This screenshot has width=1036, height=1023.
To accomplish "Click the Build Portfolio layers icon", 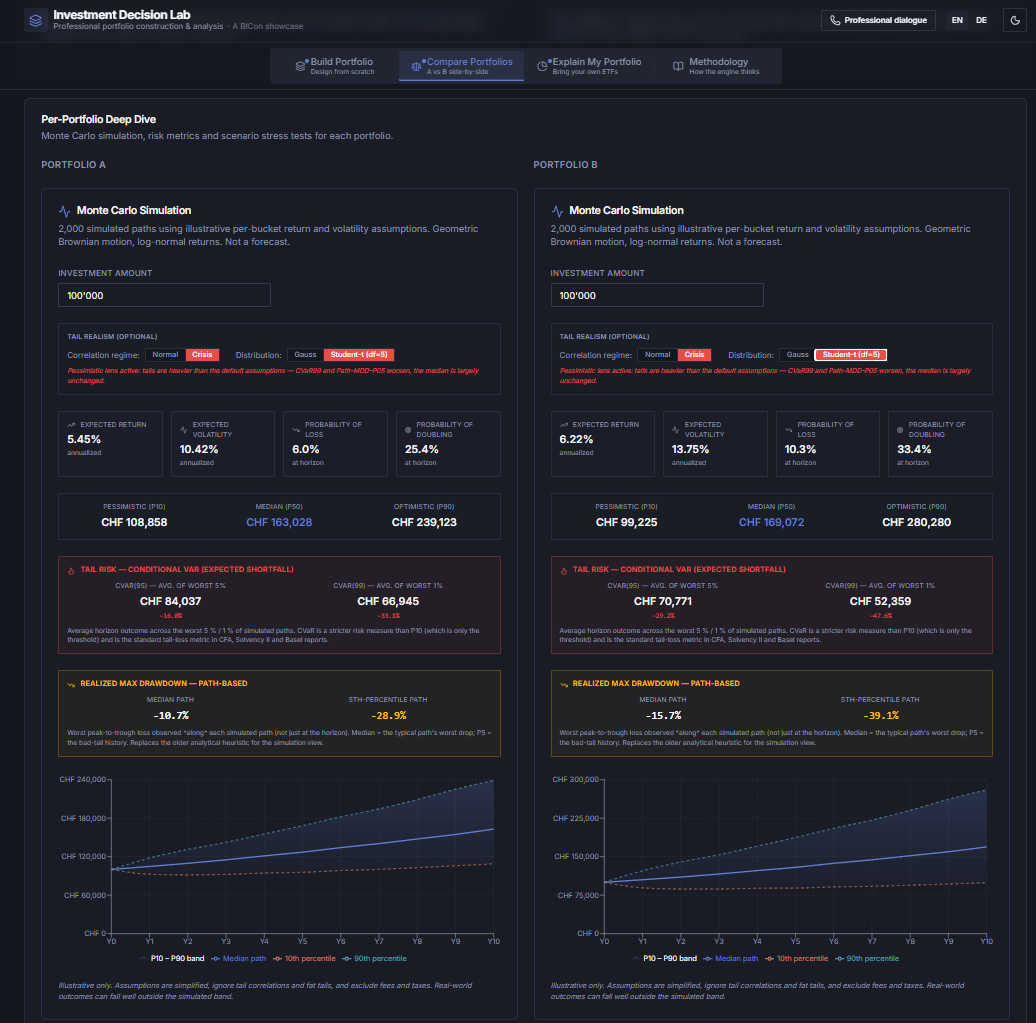I will (x=301, y=66).
